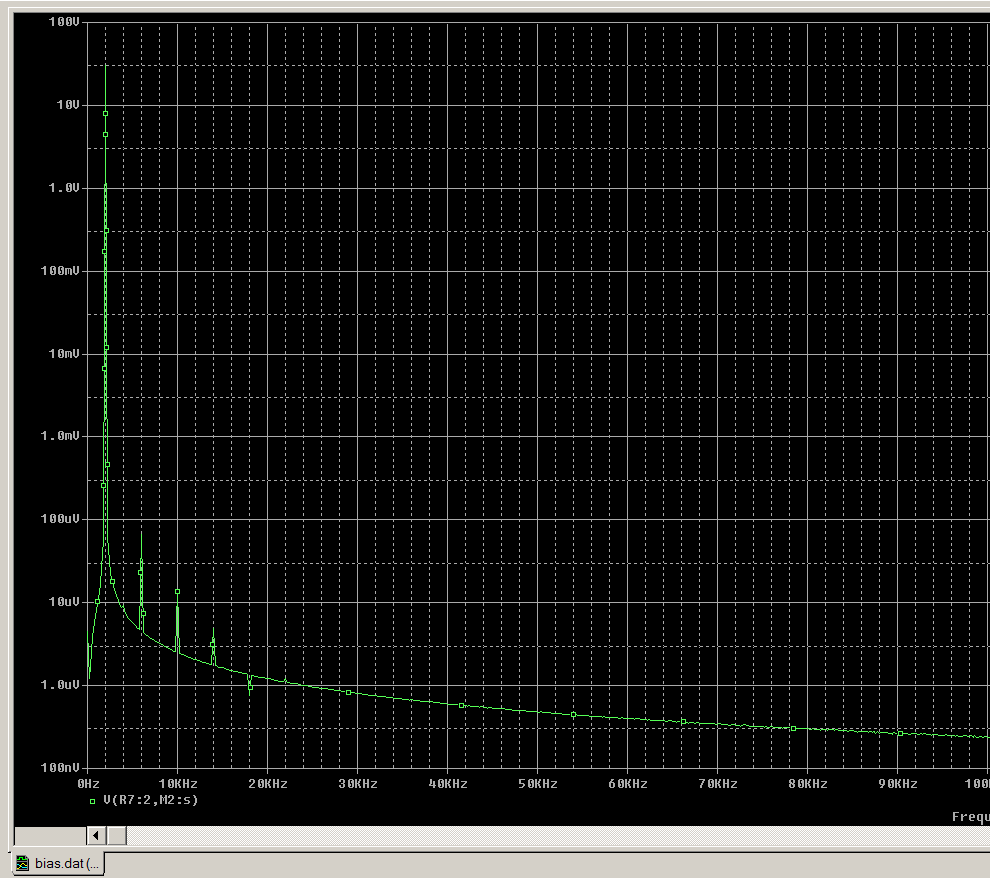Image resolution: width=990 pixels, height=878 pixels.
Task: Click the 0Hz X-axis label
Action: pyautogui.click(x=88, y=784)
